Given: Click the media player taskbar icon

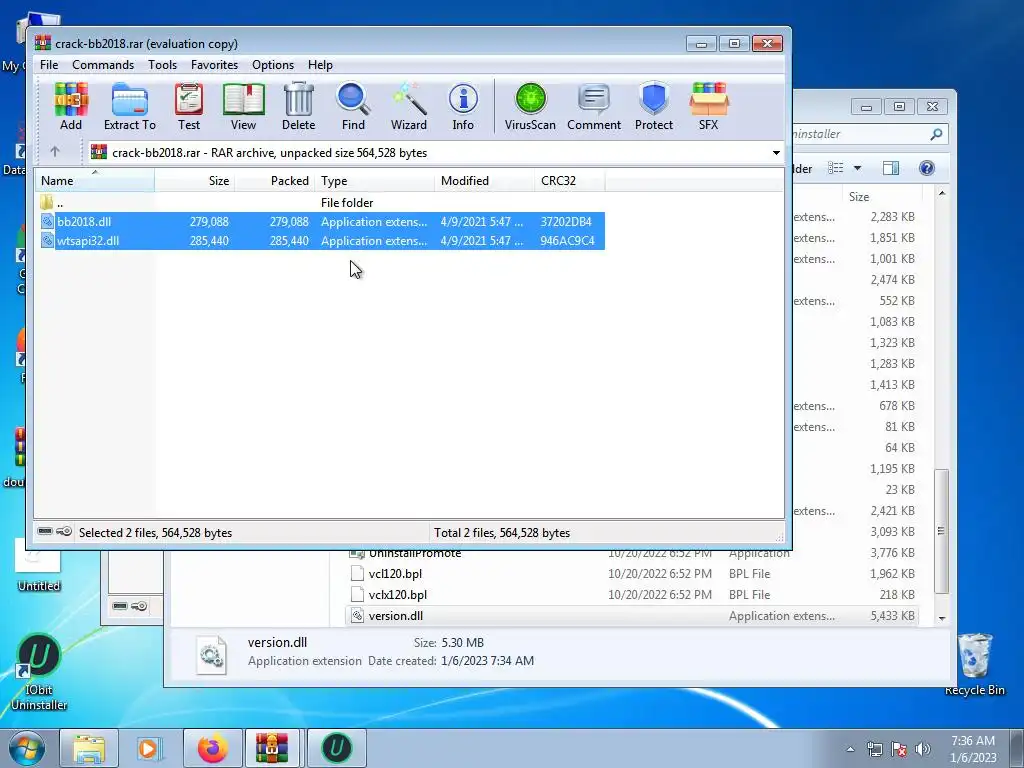Looking at the screenshot, I should 149,748.
